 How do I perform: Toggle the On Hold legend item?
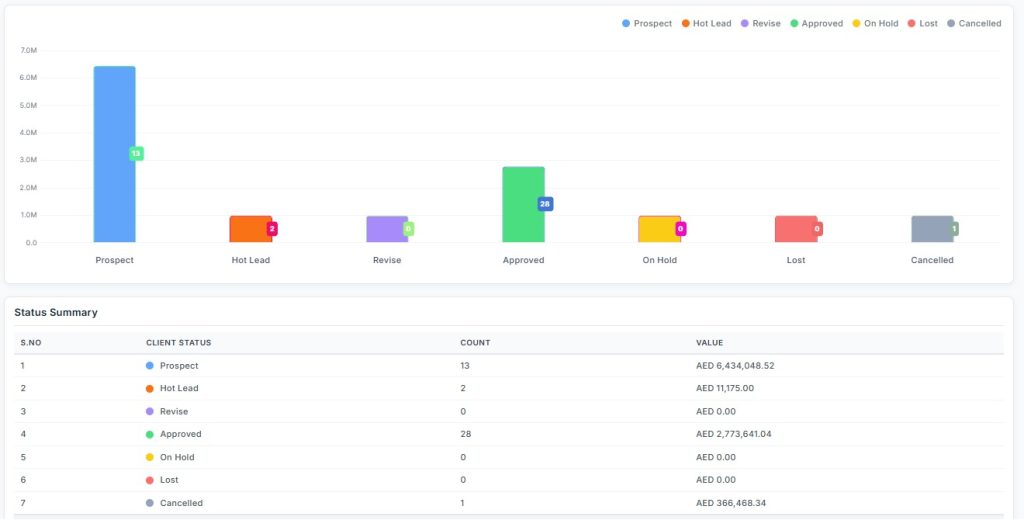[x=875, y=24]
